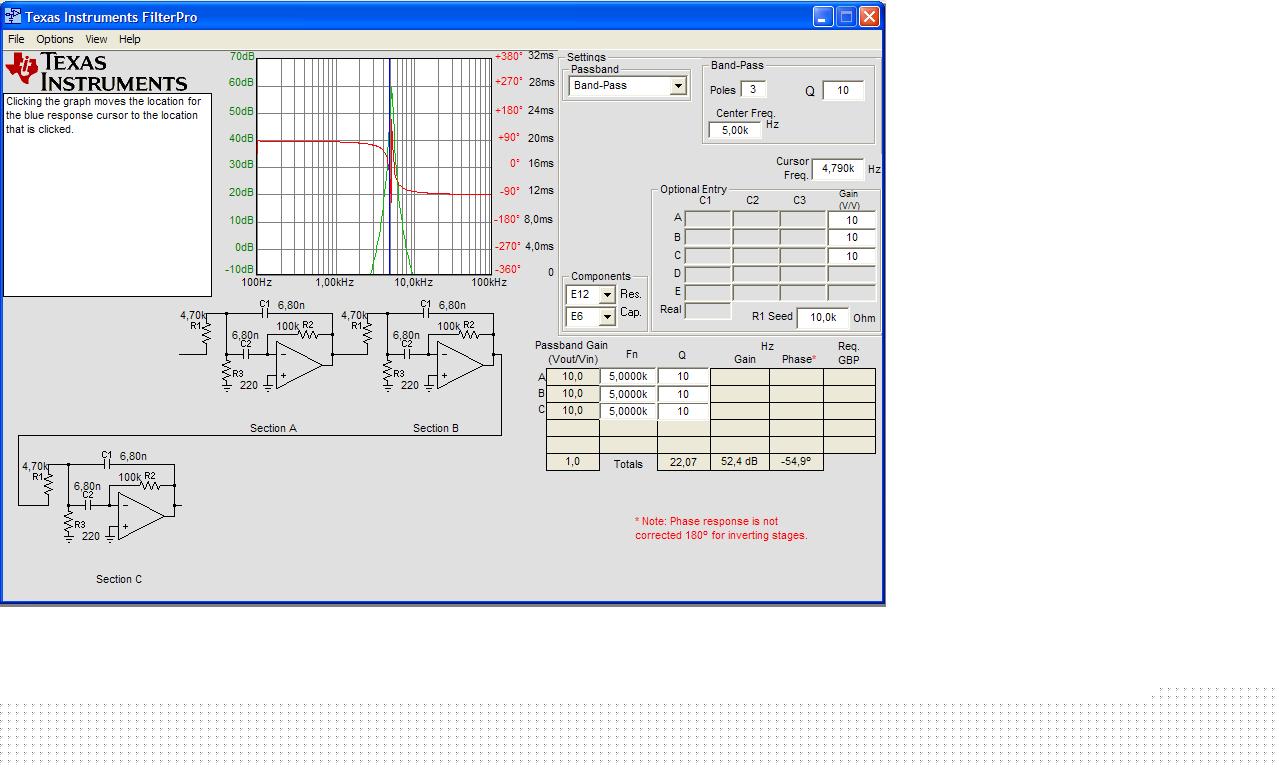Image resolution: width=1280 pixels, height=768 pixels.
Task: Click the red phase response note
Action: (721, 528)
